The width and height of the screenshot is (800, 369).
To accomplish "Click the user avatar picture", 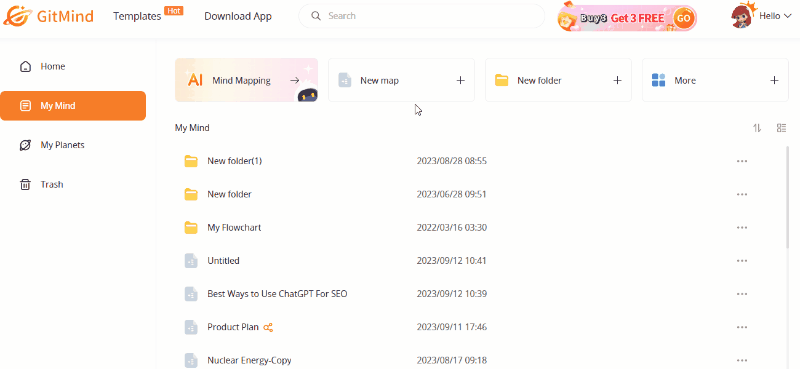I will pos(742,16).
